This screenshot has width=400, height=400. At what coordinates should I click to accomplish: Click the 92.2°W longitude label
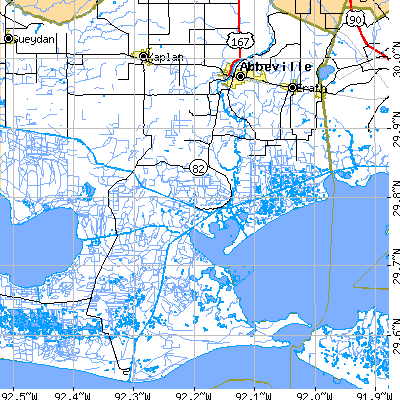click(x=193, y=396)
